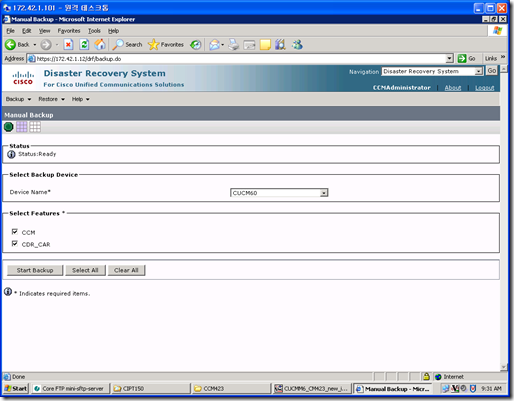This screenshot has height=401, width=514.
Task: Click the security lock icon in status bar
Action: pyautogui.click(x=426, y=377)
